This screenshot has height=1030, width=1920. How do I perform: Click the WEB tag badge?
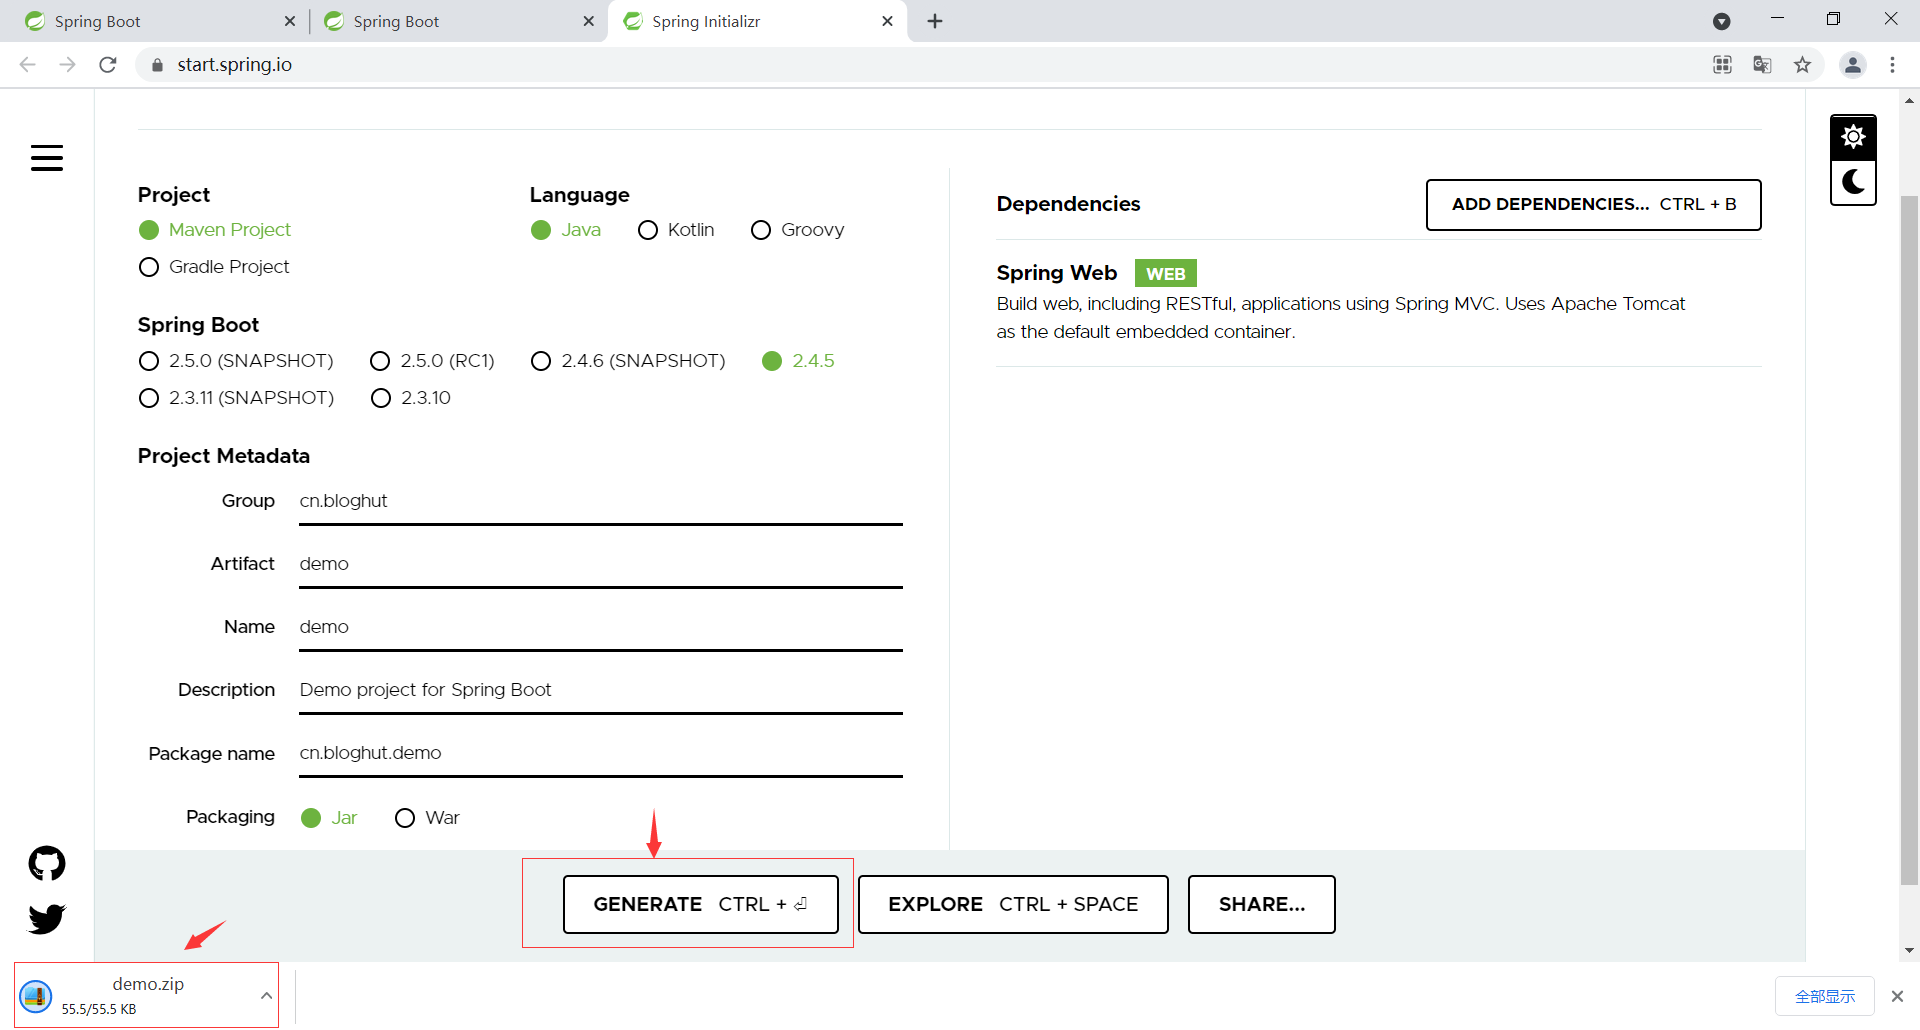point(1165,273)
